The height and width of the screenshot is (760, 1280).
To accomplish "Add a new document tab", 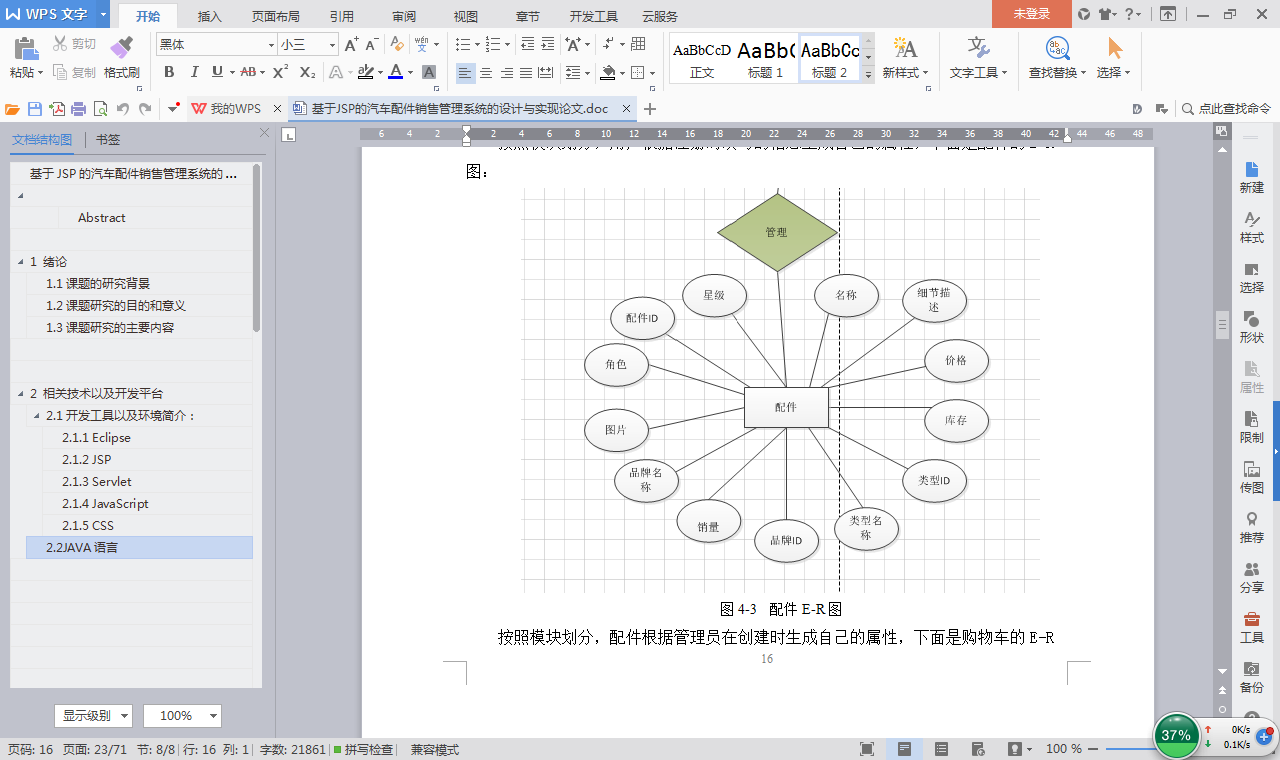I will 650,109.
